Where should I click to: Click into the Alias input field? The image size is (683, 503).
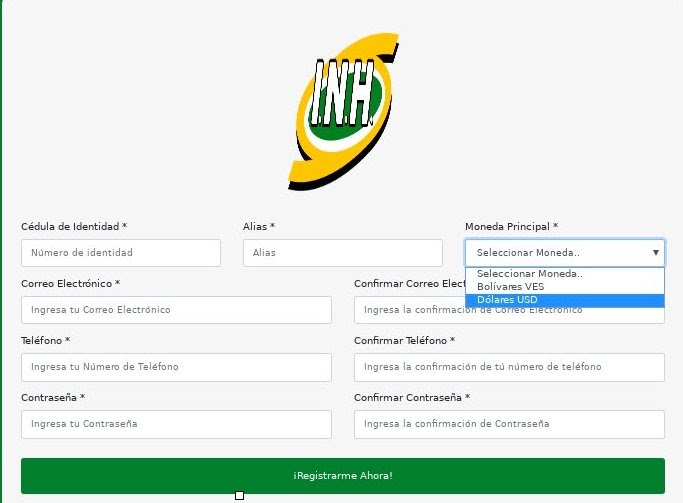343,253
